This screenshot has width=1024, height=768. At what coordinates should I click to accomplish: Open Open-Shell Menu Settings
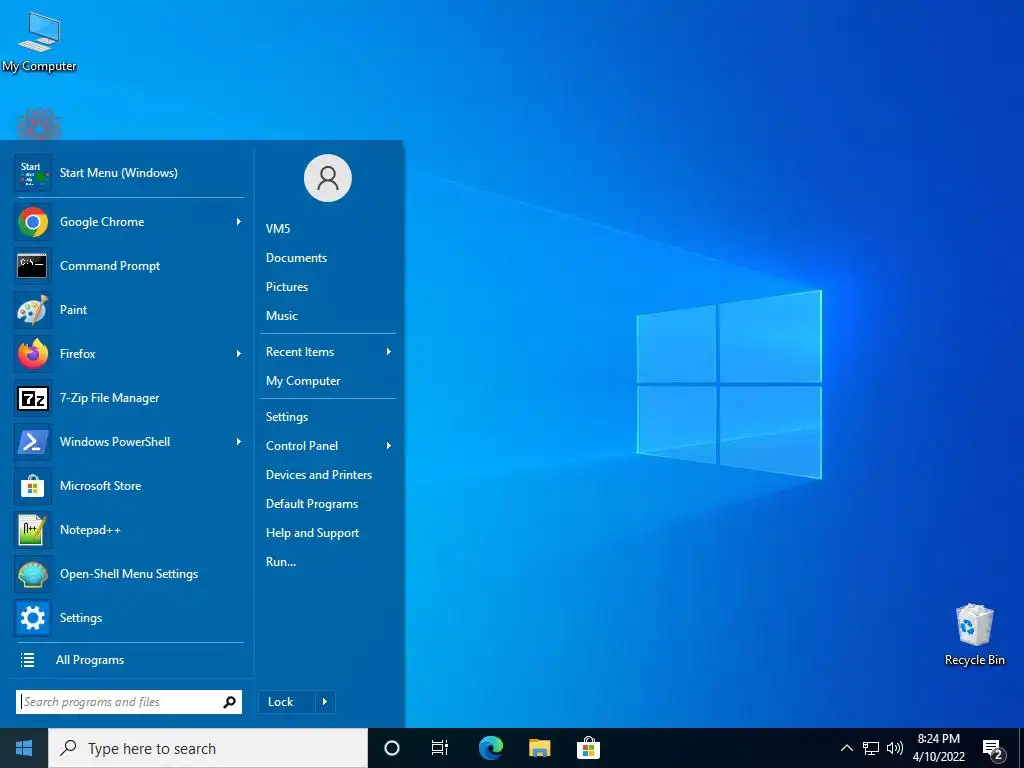pyautogui.click(x=129, y=574)
